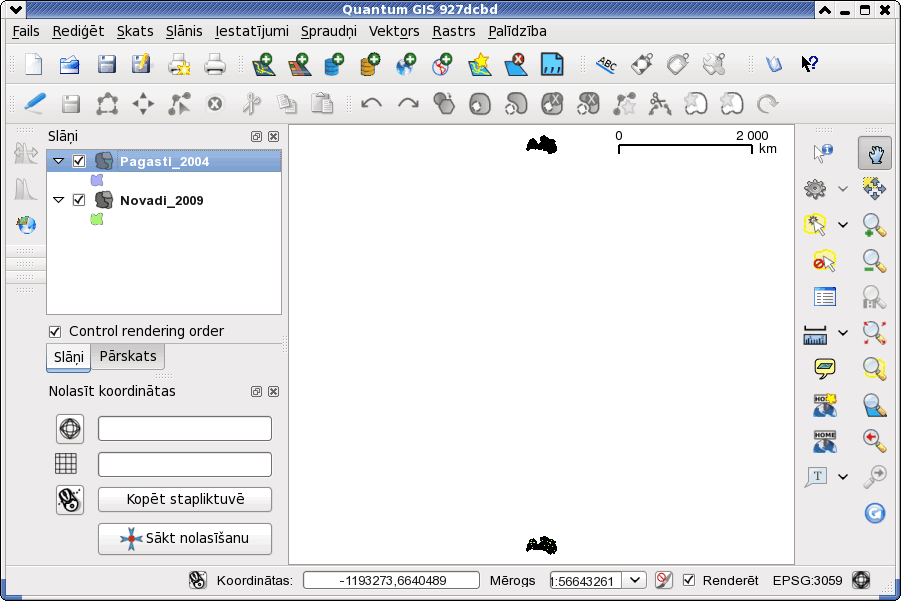Expand the feature action gear dropdown

843,188
